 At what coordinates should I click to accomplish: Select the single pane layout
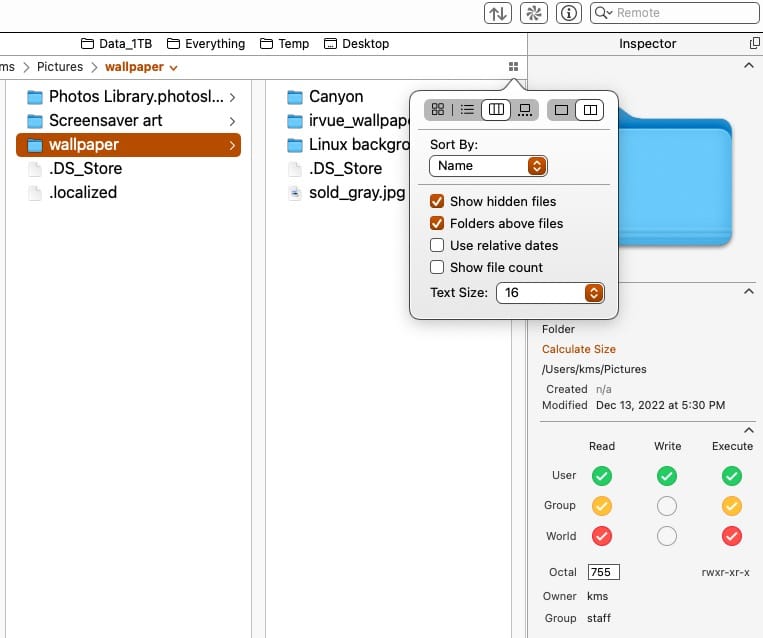(x=562, y=110)
